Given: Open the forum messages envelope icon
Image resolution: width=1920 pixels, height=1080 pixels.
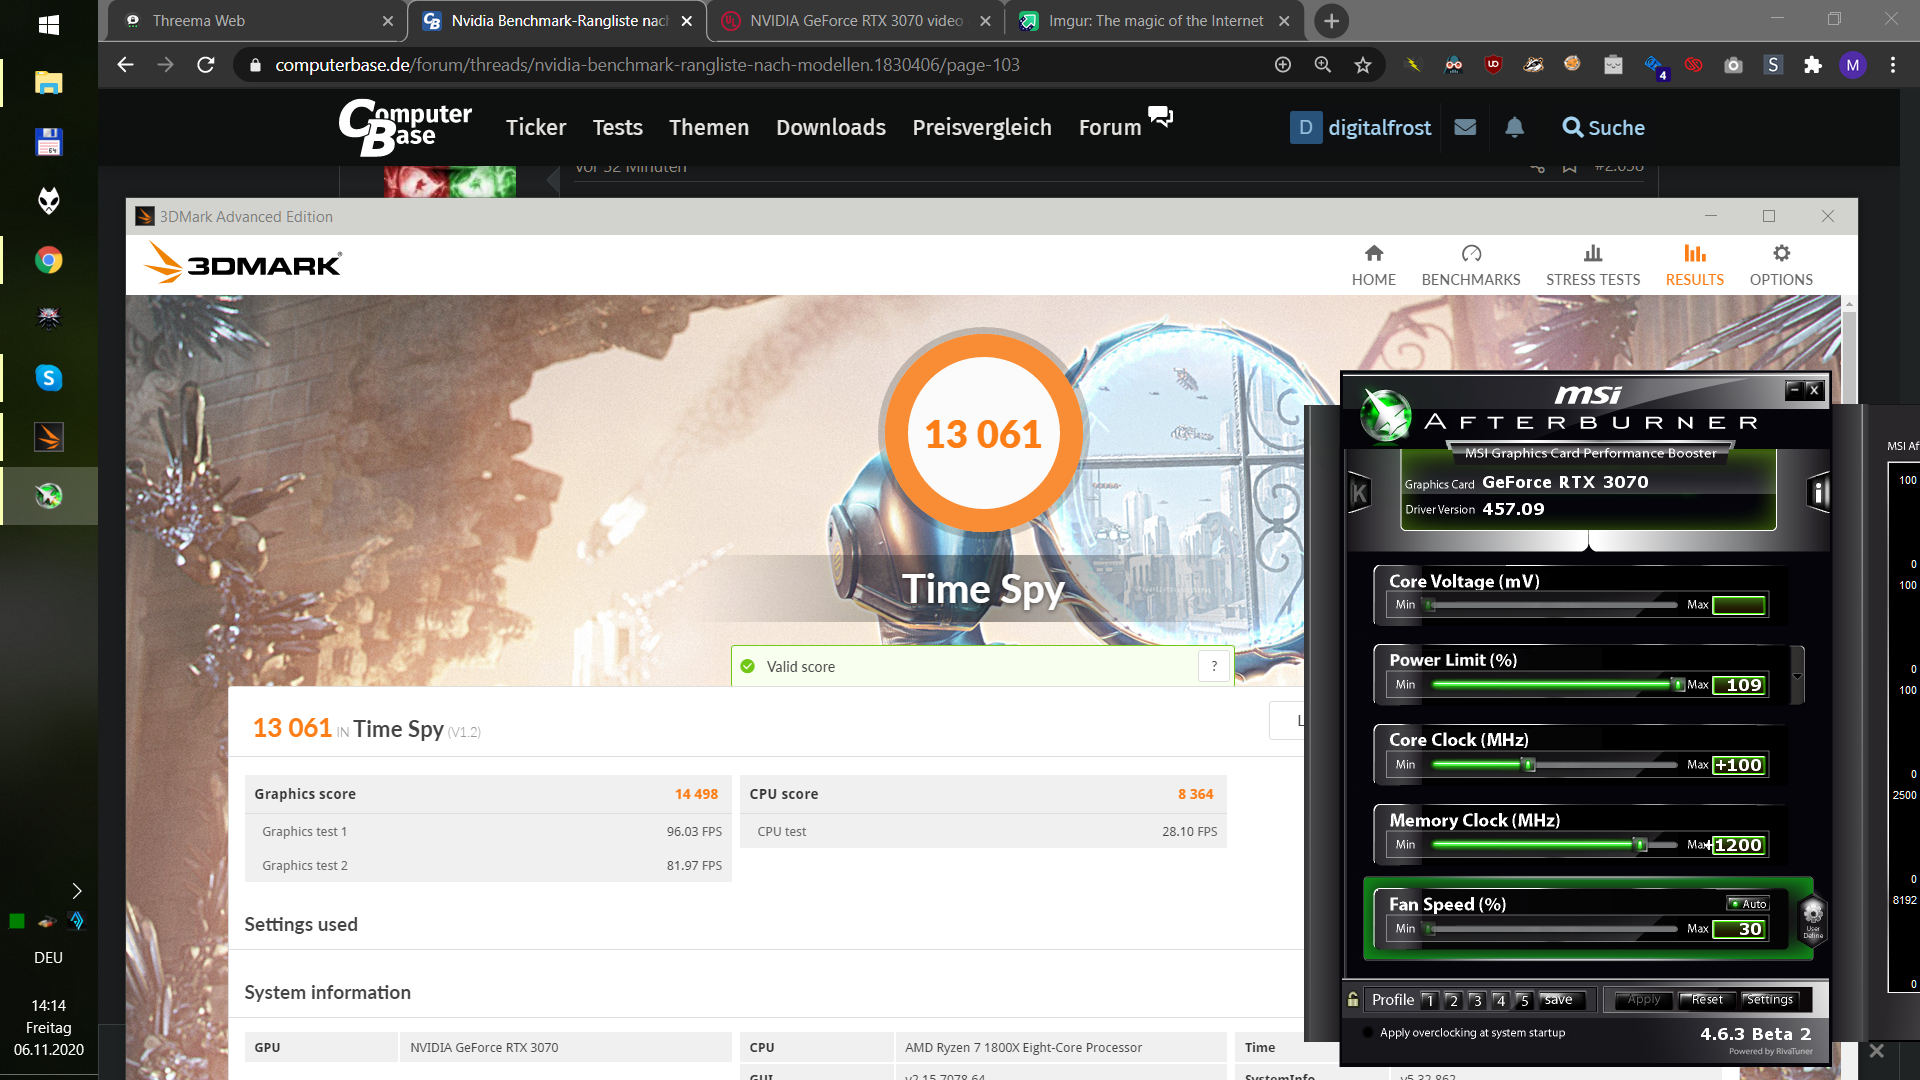Looking at the screenshot, I should pyautogui.click(x=1465, y=127).
